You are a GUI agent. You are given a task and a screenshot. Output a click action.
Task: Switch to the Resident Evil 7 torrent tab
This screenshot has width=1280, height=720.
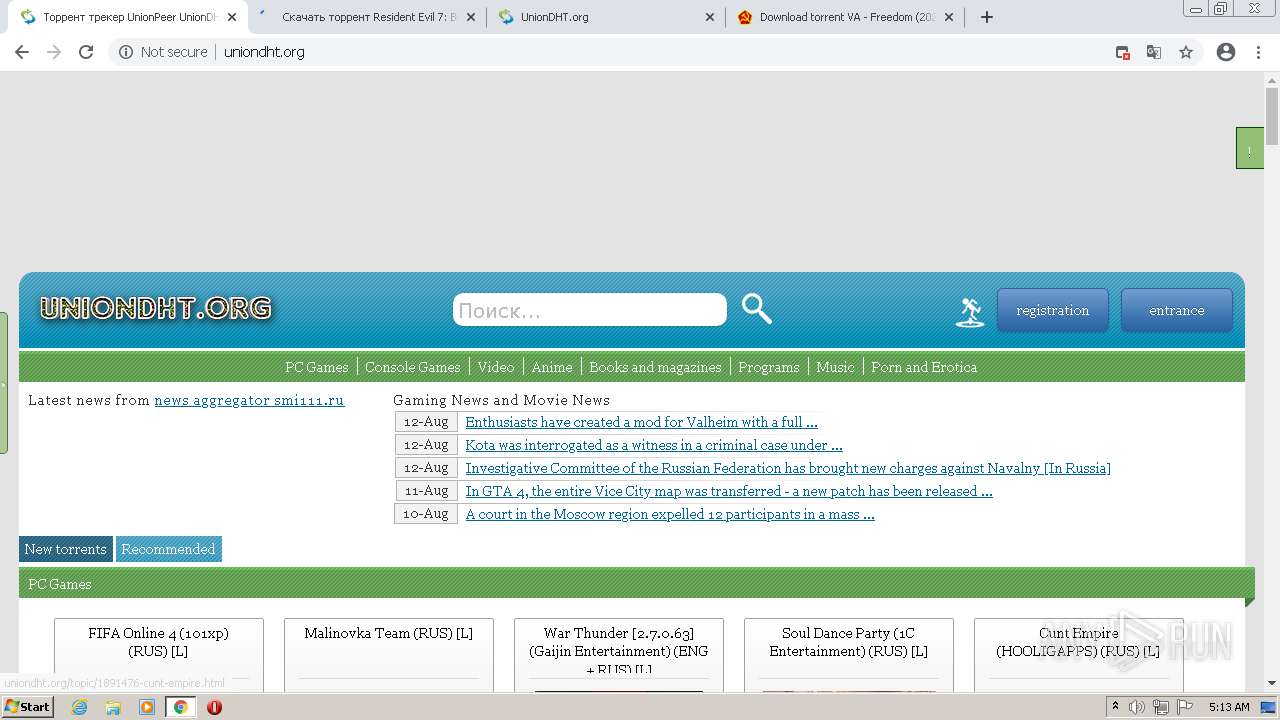tap(366, 17)
